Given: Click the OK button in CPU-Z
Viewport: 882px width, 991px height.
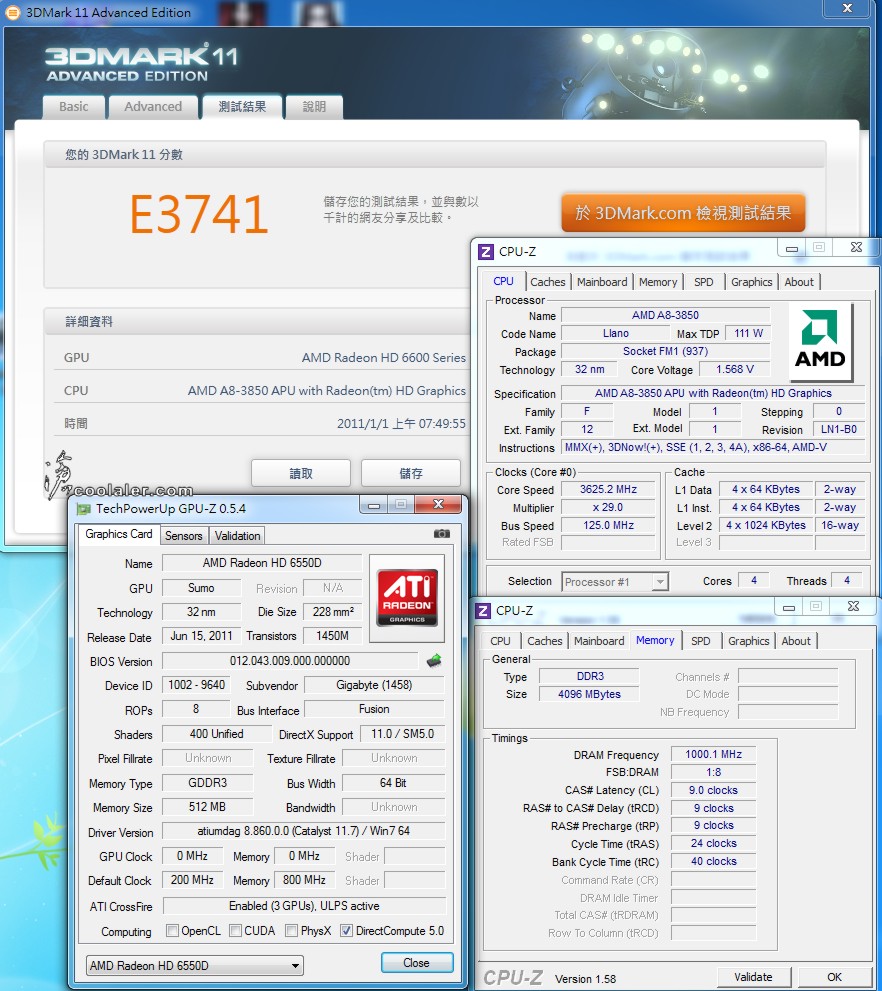Looking at the screenshot, I should click(835, 977).
